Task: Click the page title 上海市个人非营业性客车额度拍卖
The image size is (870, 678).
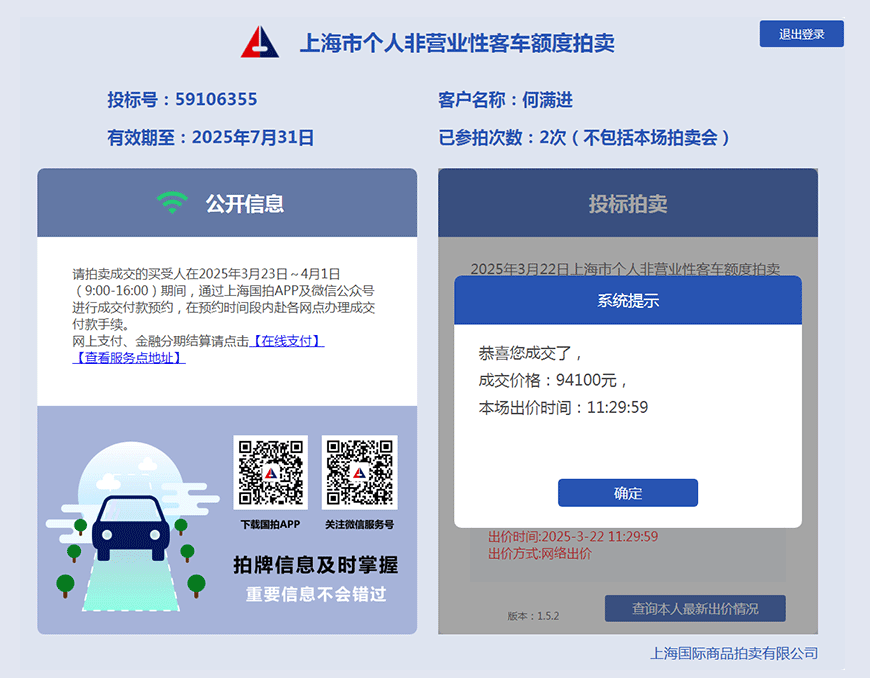Action: [x=457, y=43]
